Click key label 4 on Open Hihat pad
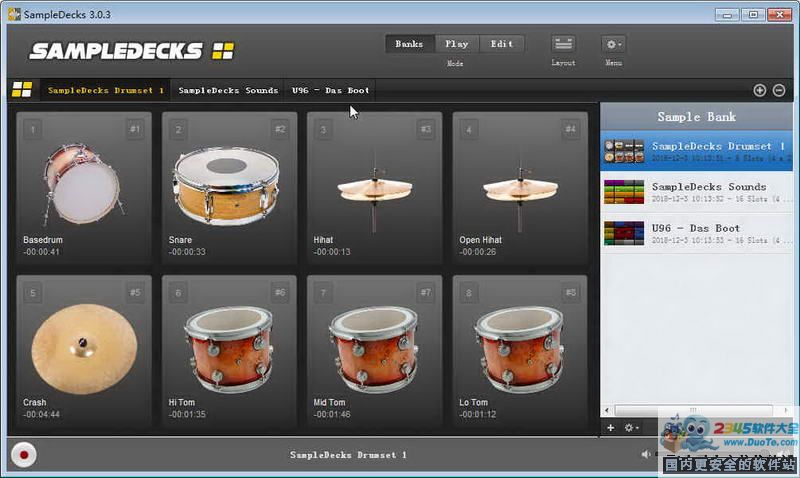 [x=469, y=130]
